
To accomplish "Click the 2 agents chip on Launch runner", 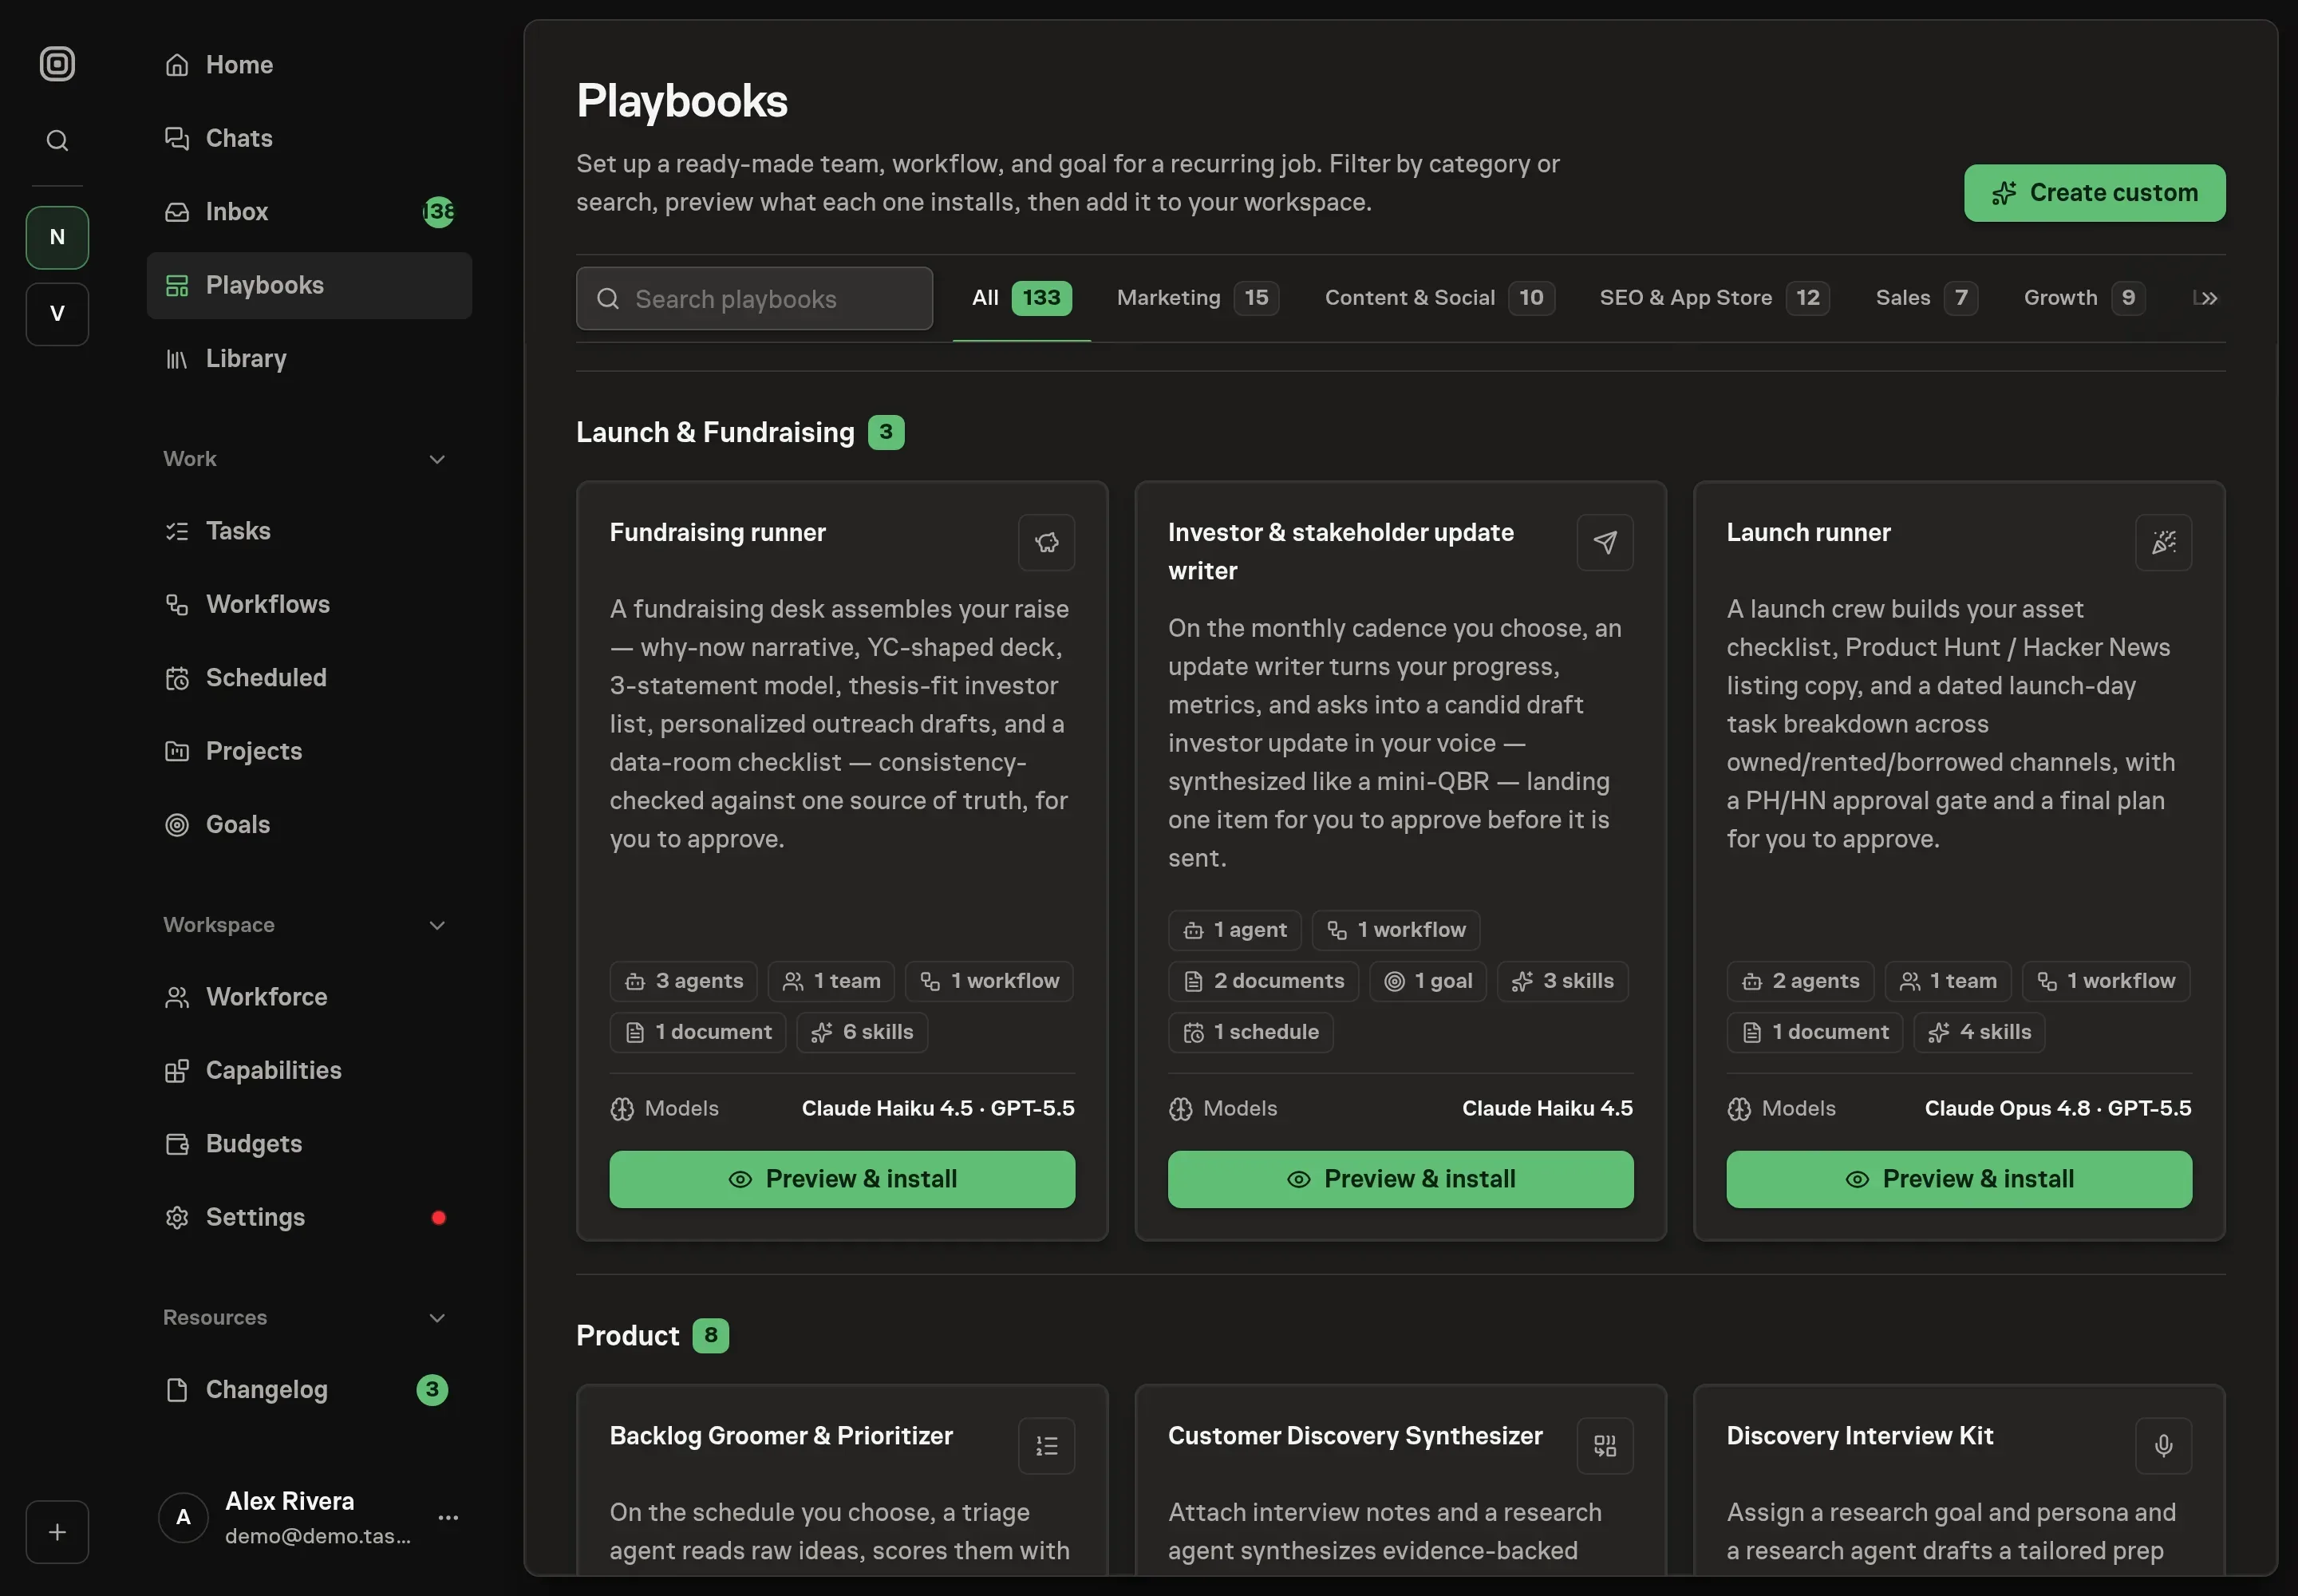I will click(x=1800, y=982).
